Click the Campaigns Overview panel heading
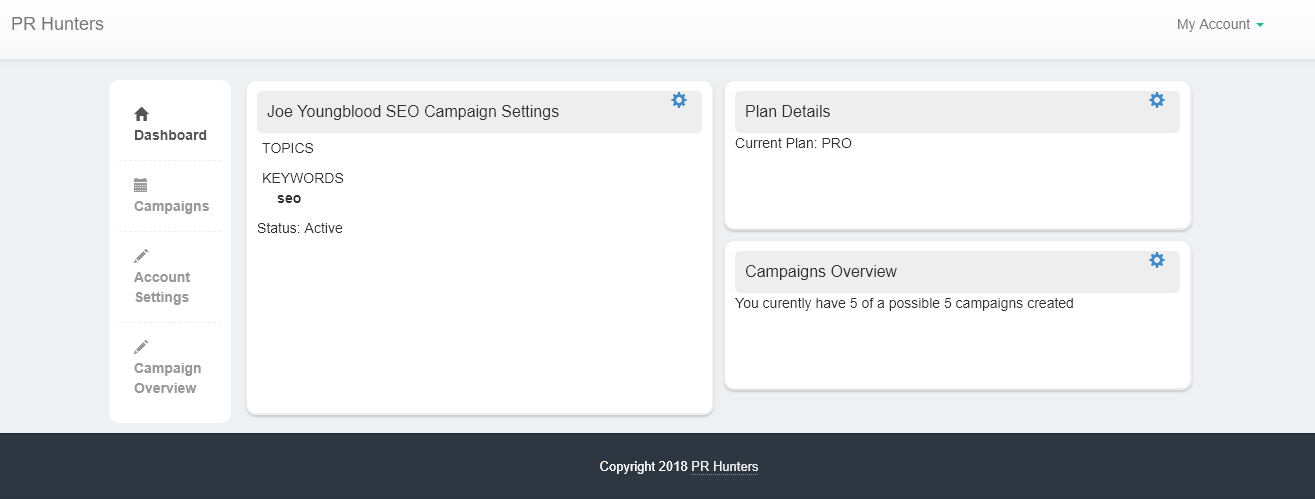Screen dimensions: 1315x499 point(821,272)
